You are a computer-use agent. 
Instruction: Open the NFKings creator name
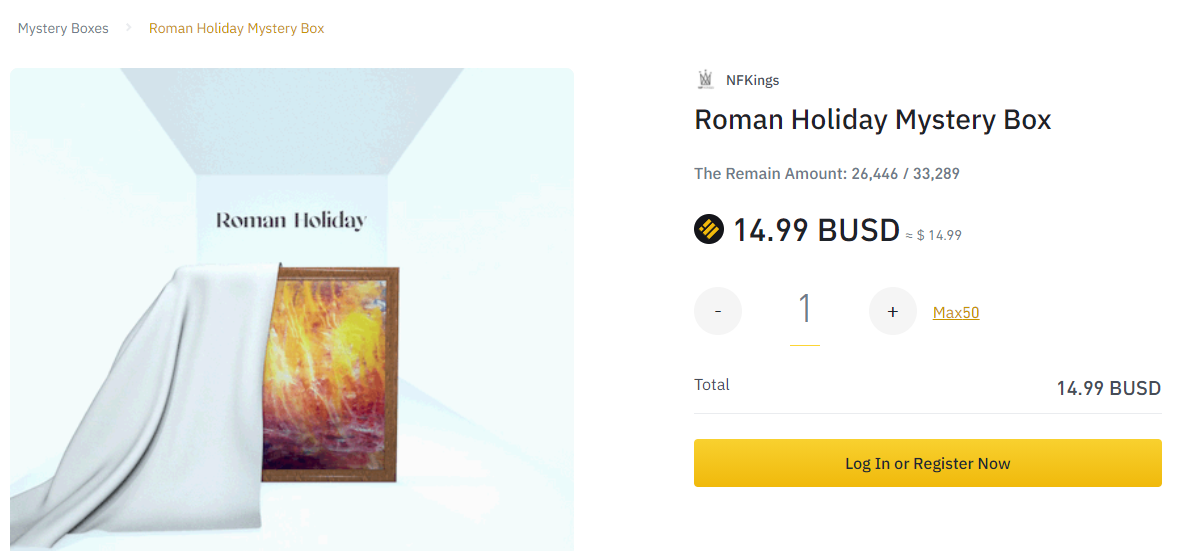tap(752, 80)
